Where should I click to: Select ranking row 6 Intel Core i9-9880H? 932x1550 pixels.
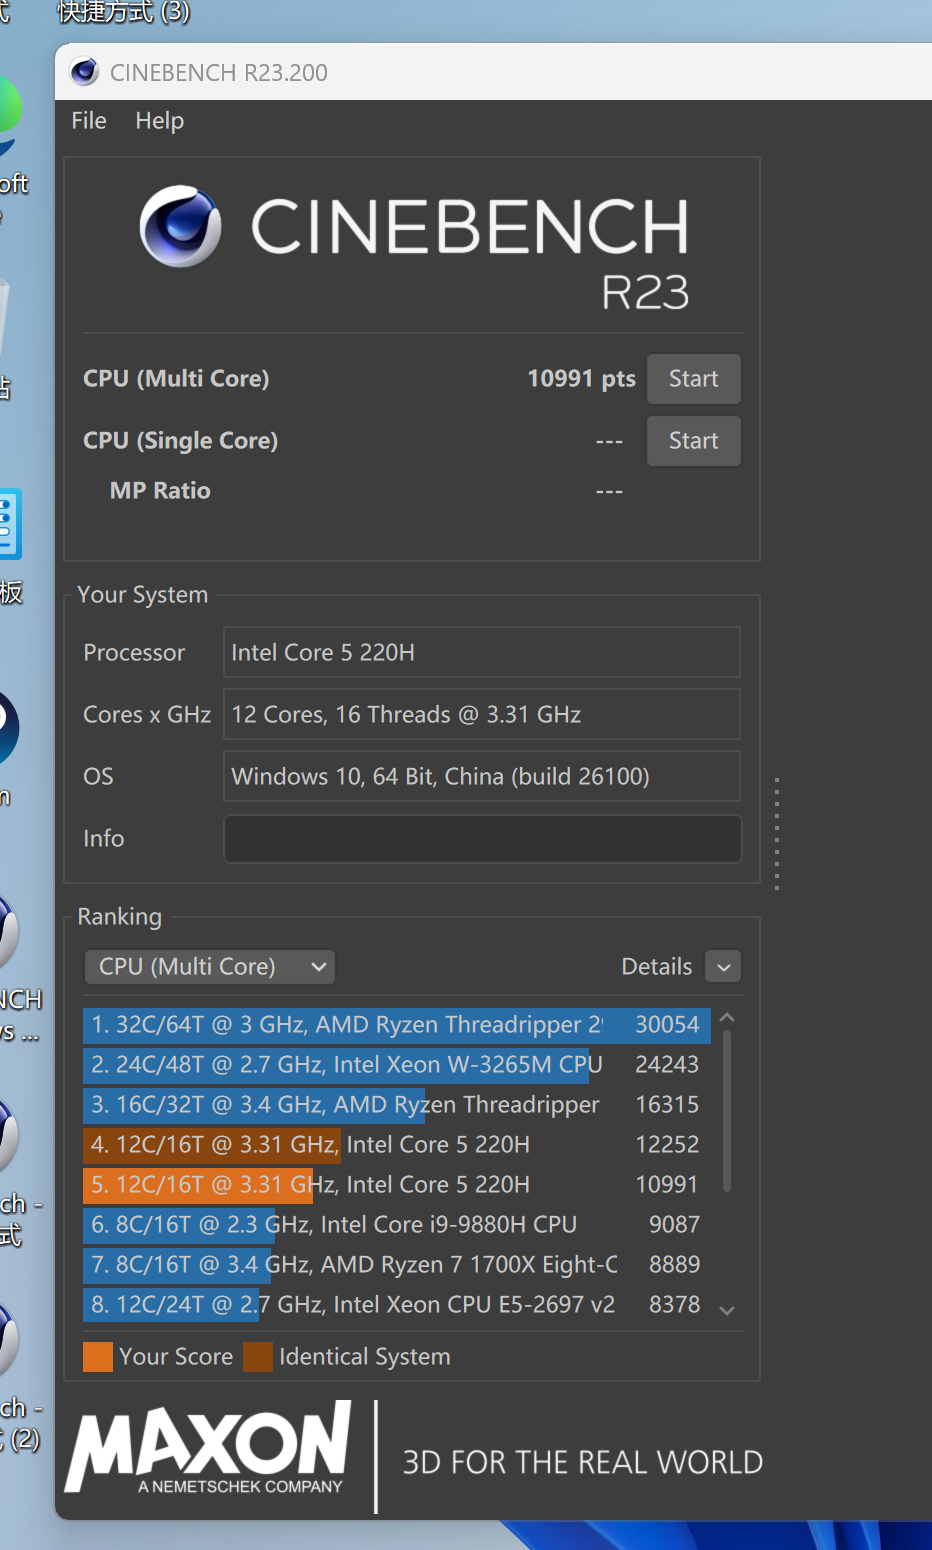pos(397,1225)
